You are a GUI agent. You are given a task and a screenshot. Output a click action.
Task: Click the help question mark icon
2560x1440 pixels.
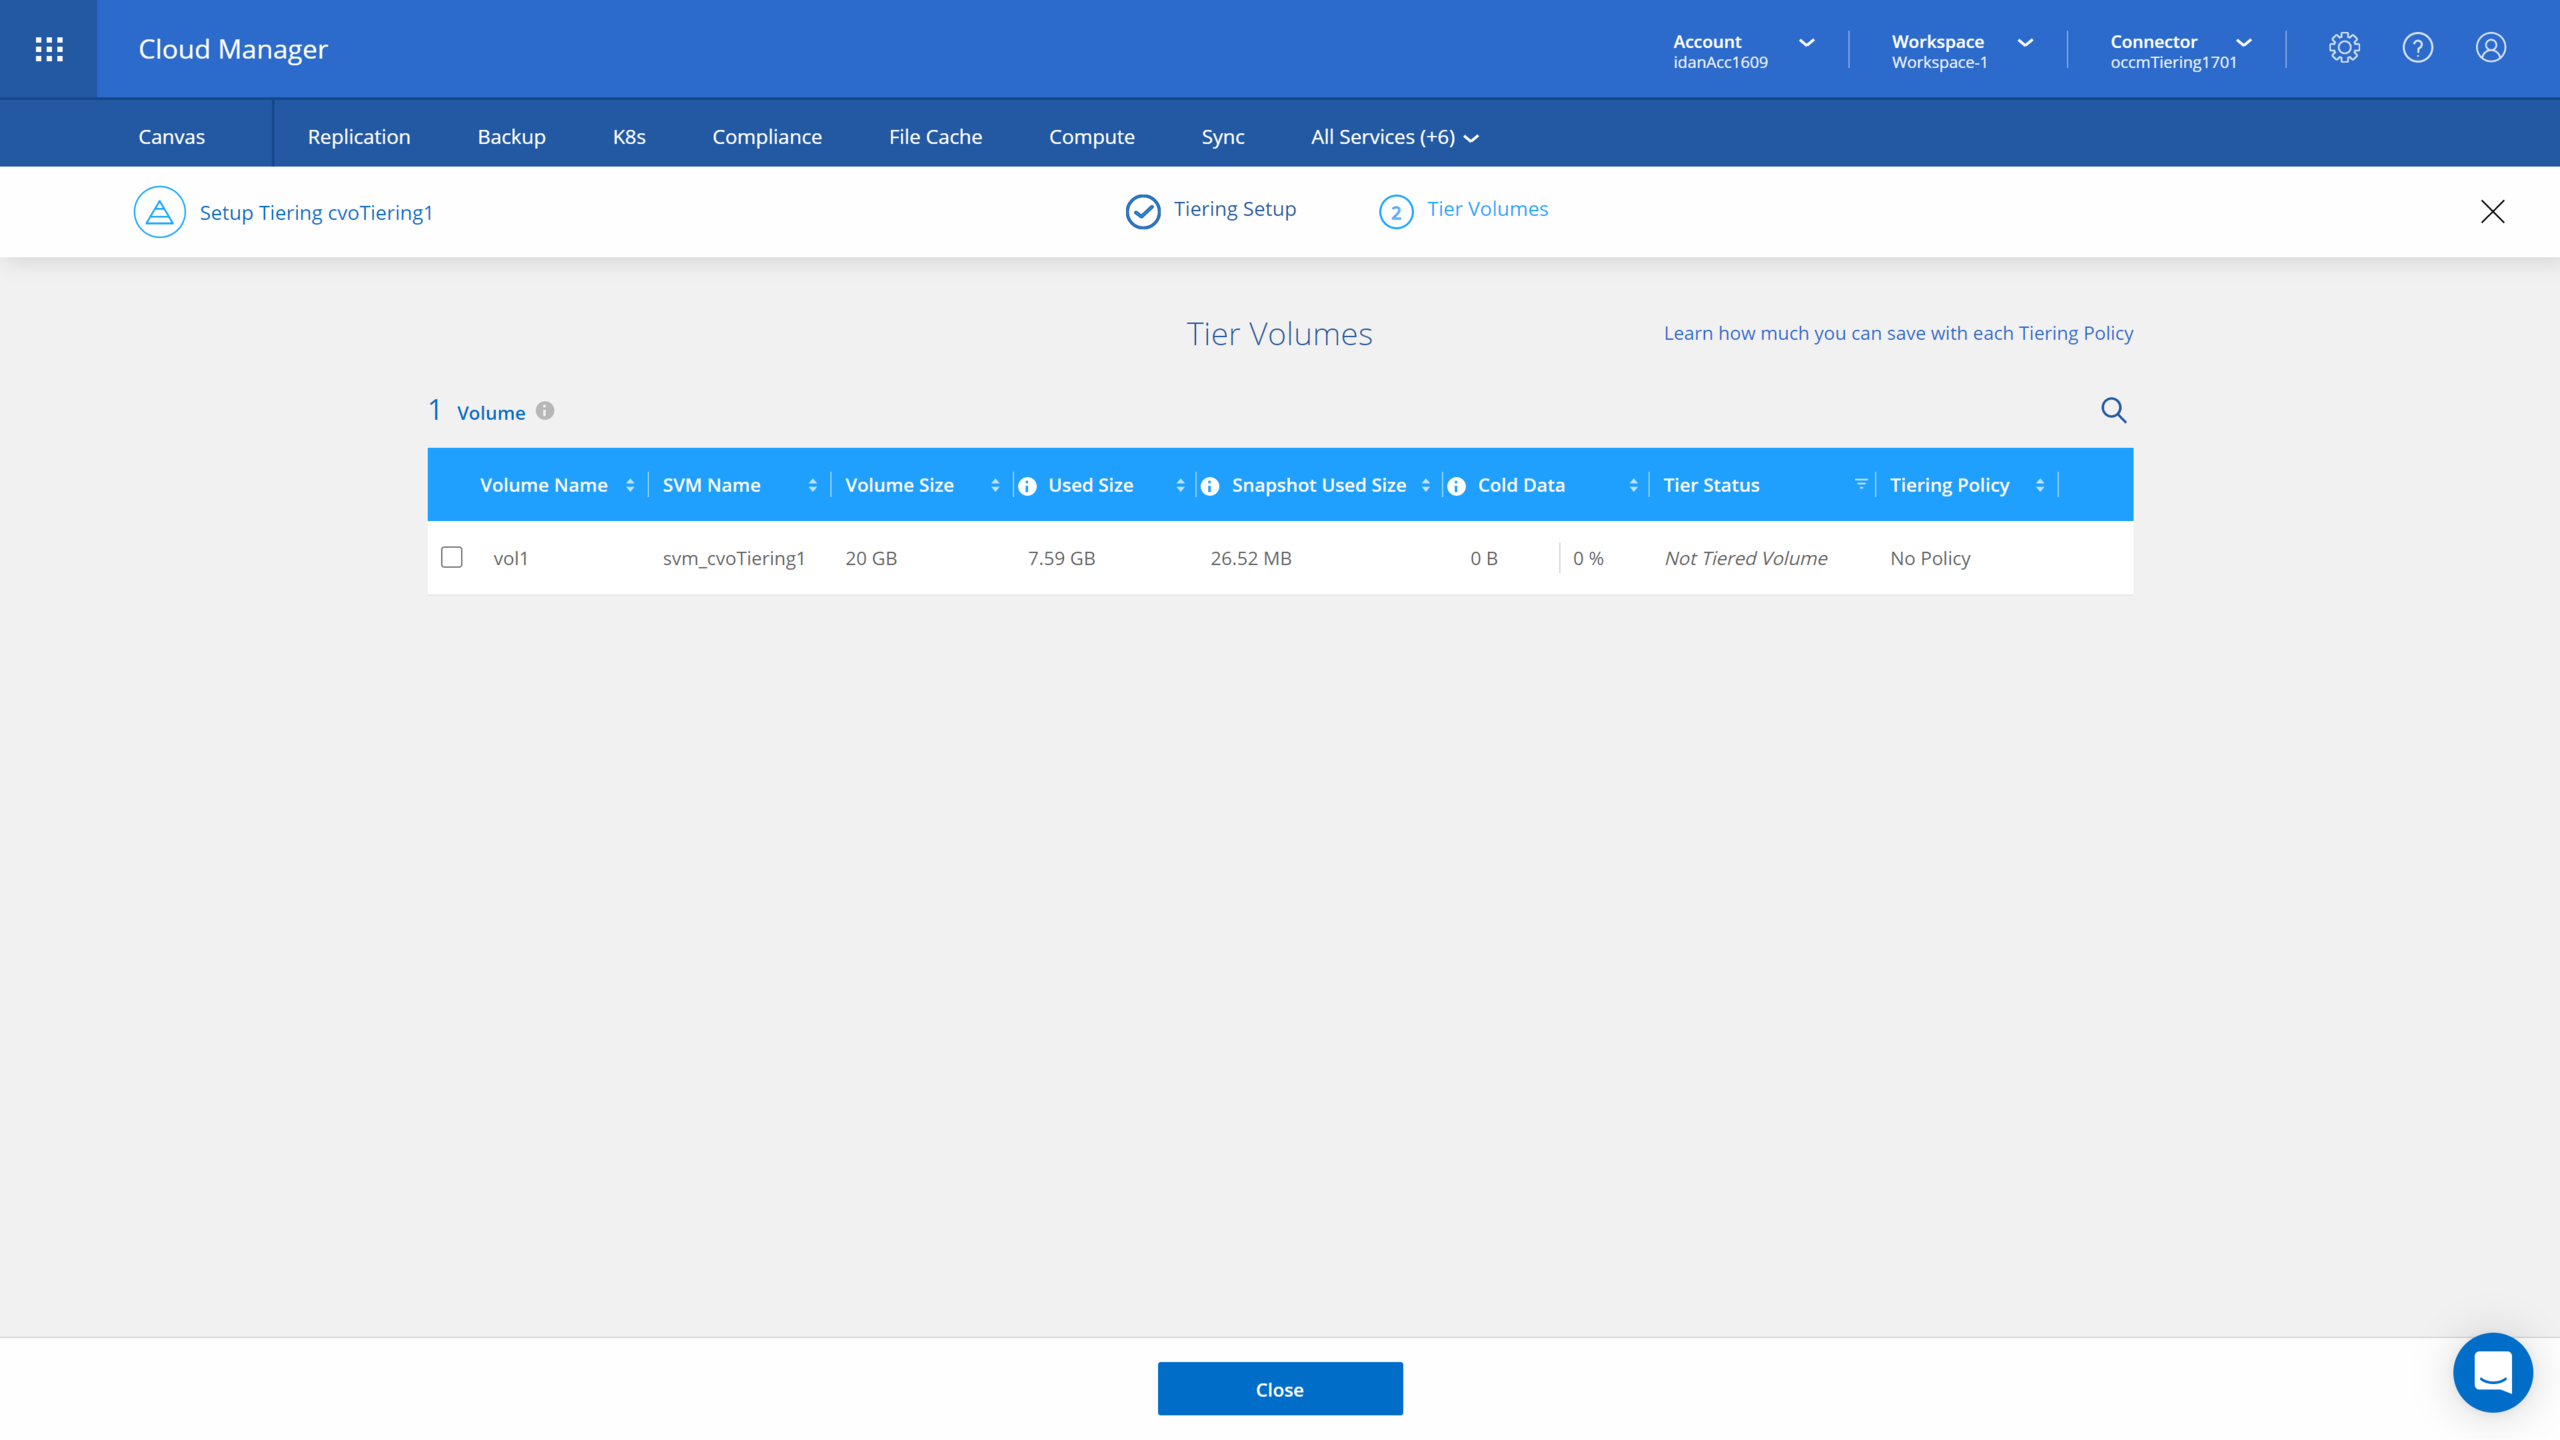[2417, 48]
